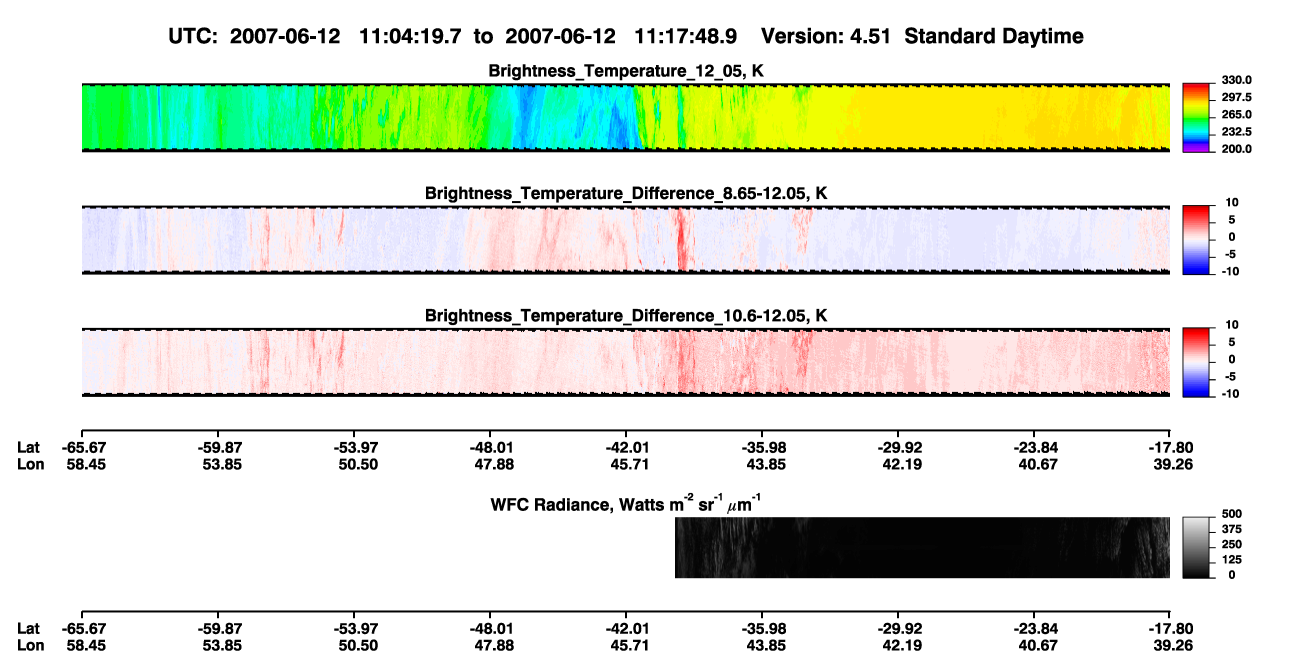
Task: Click longitude 39.26 below the WFC Radiance panel
Action: 1173,644
